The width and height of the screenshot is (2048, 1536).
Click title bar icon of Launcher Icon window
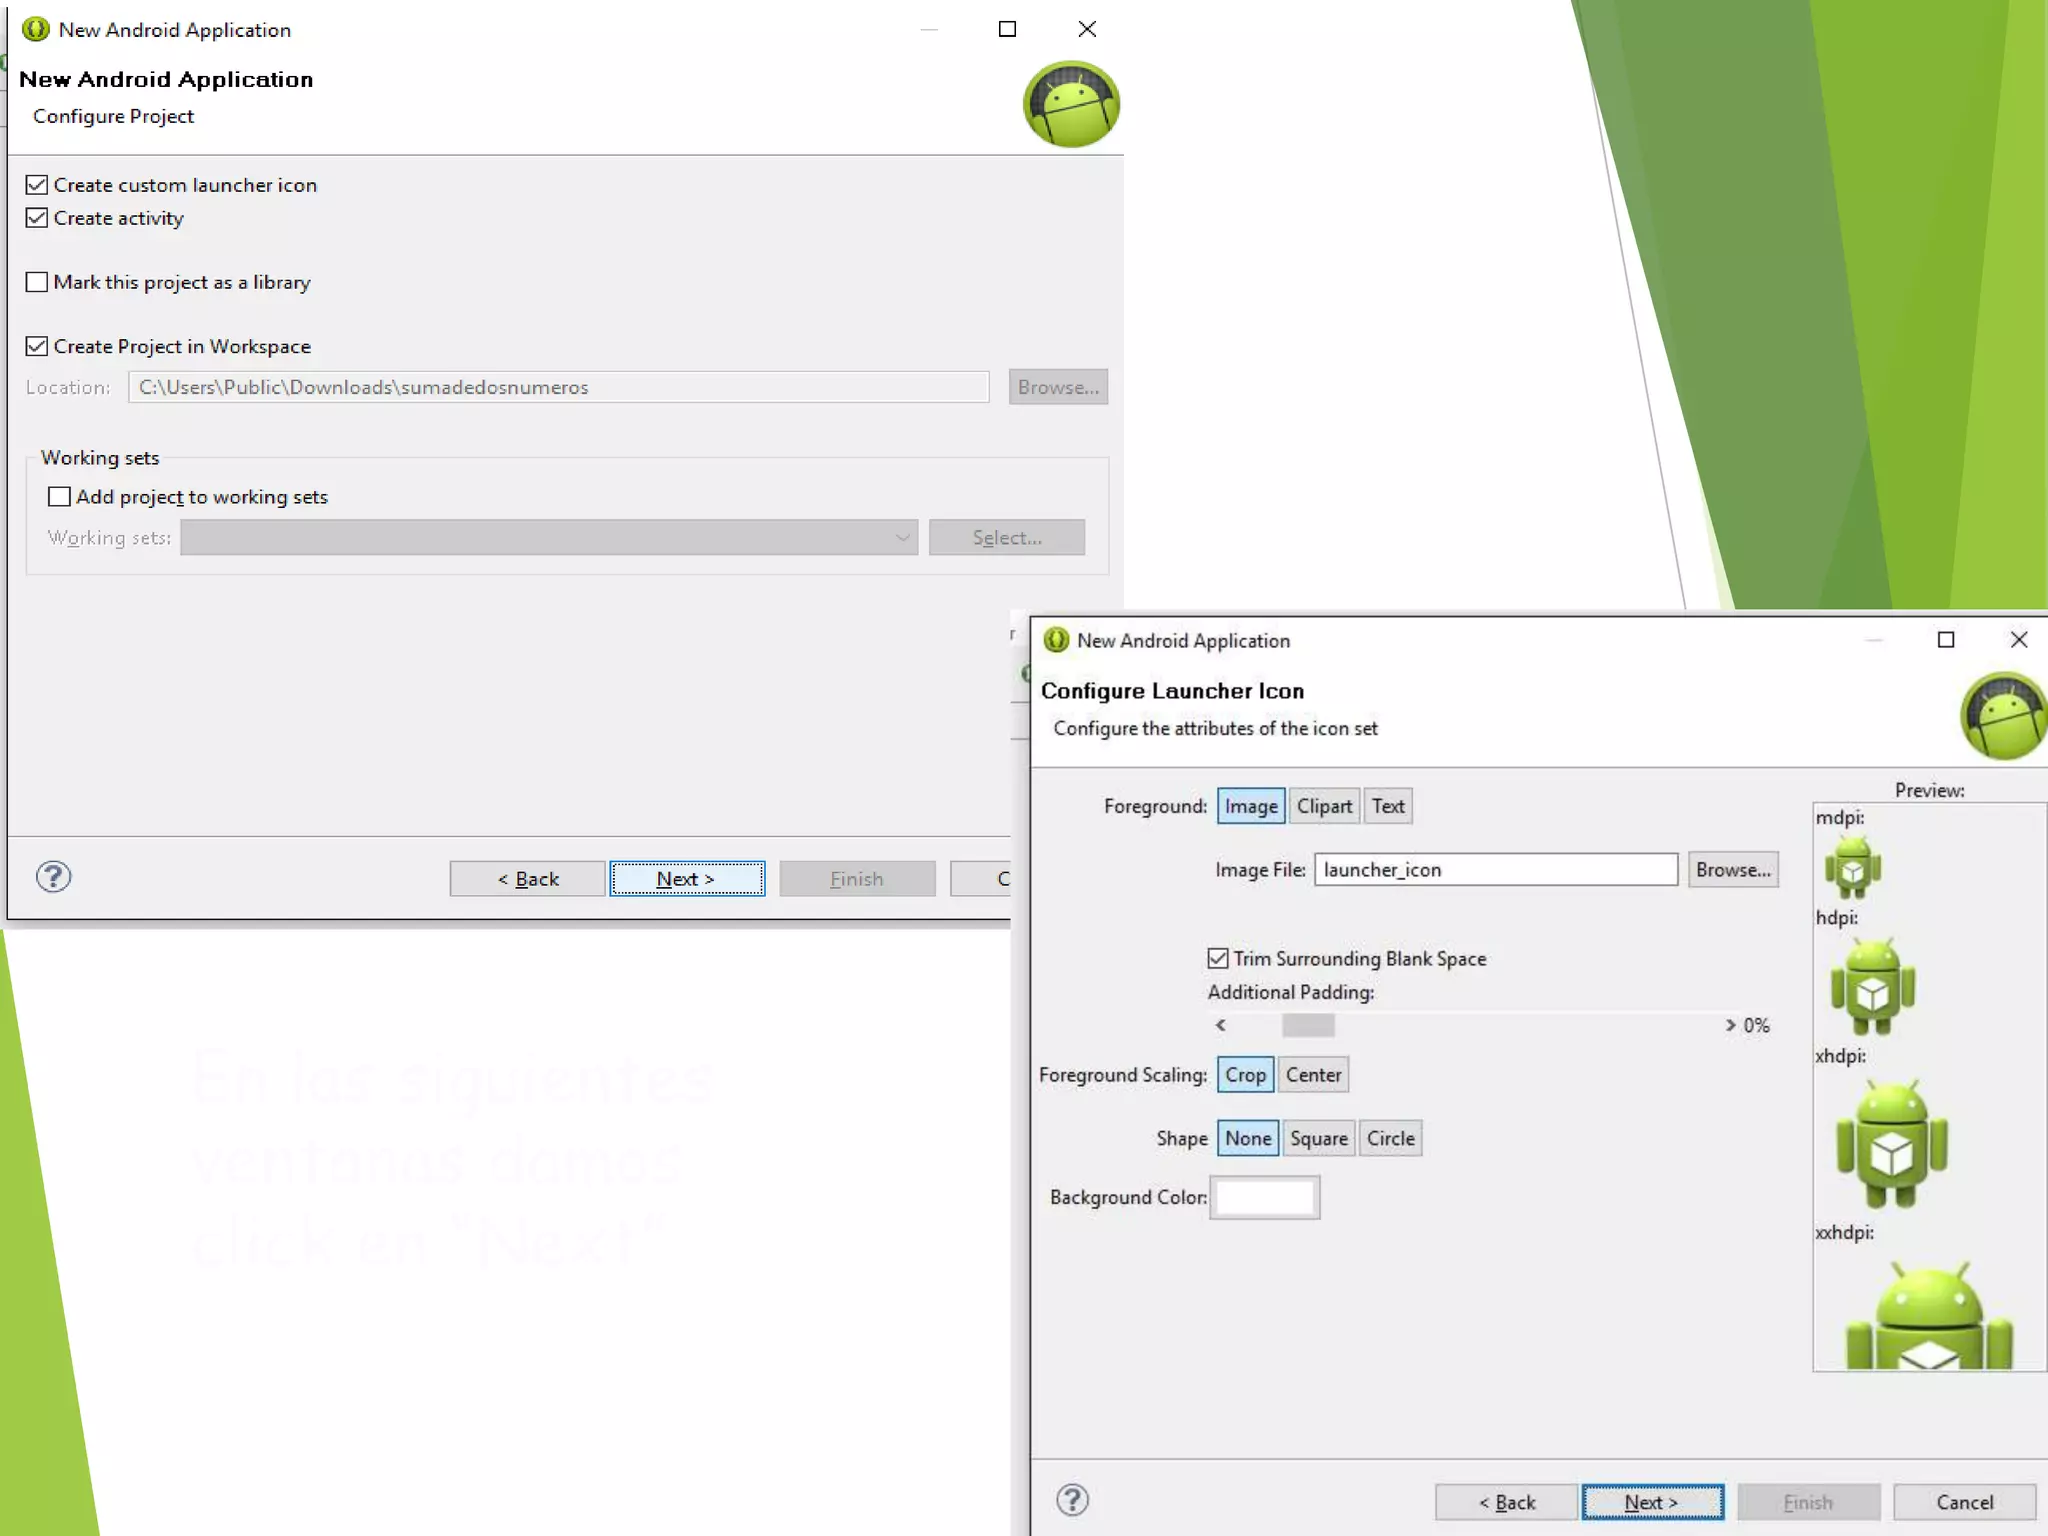click(x=1057, y=640)
